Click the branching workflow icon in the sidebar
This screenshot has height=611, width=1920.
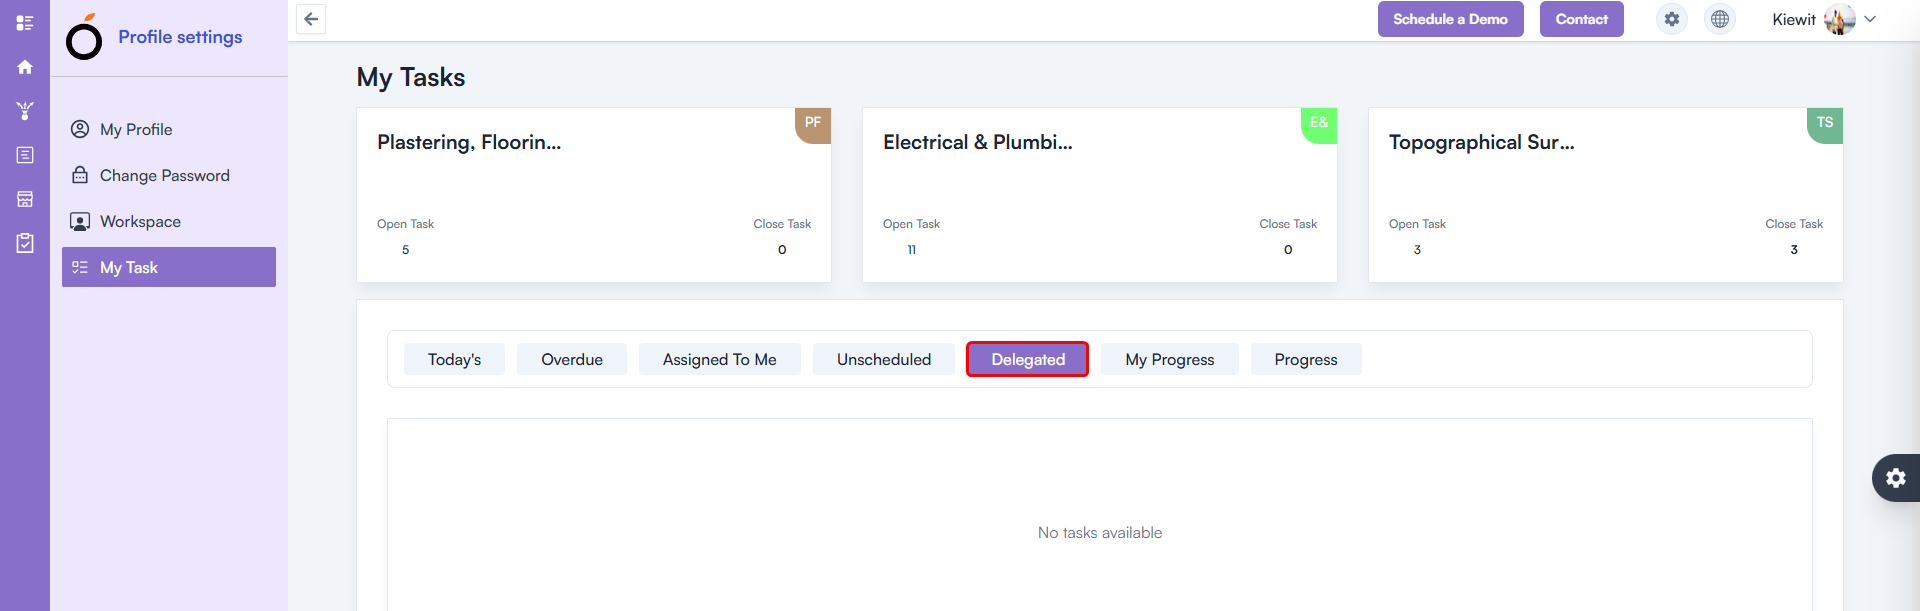click(25, 111)
